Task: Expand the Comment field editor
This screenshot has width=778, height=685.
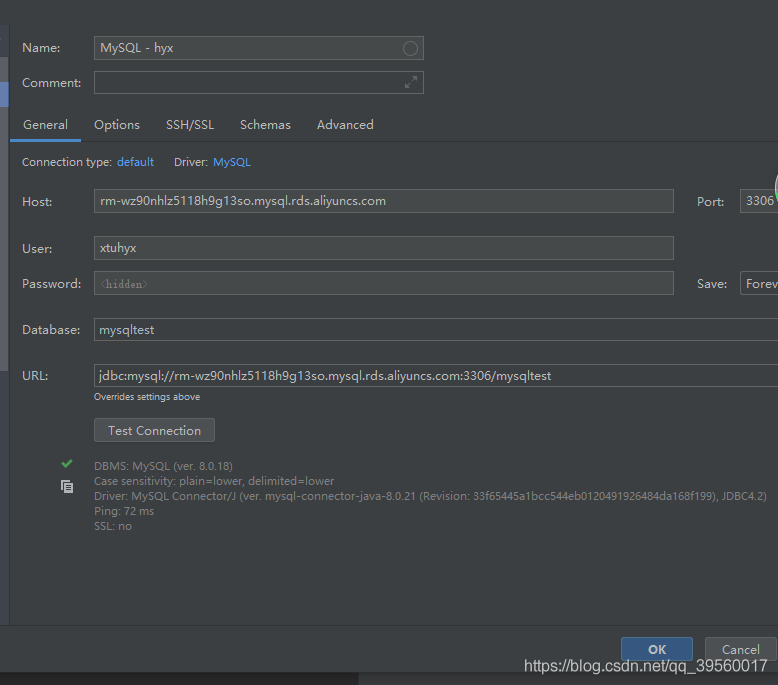Action: 410,82
